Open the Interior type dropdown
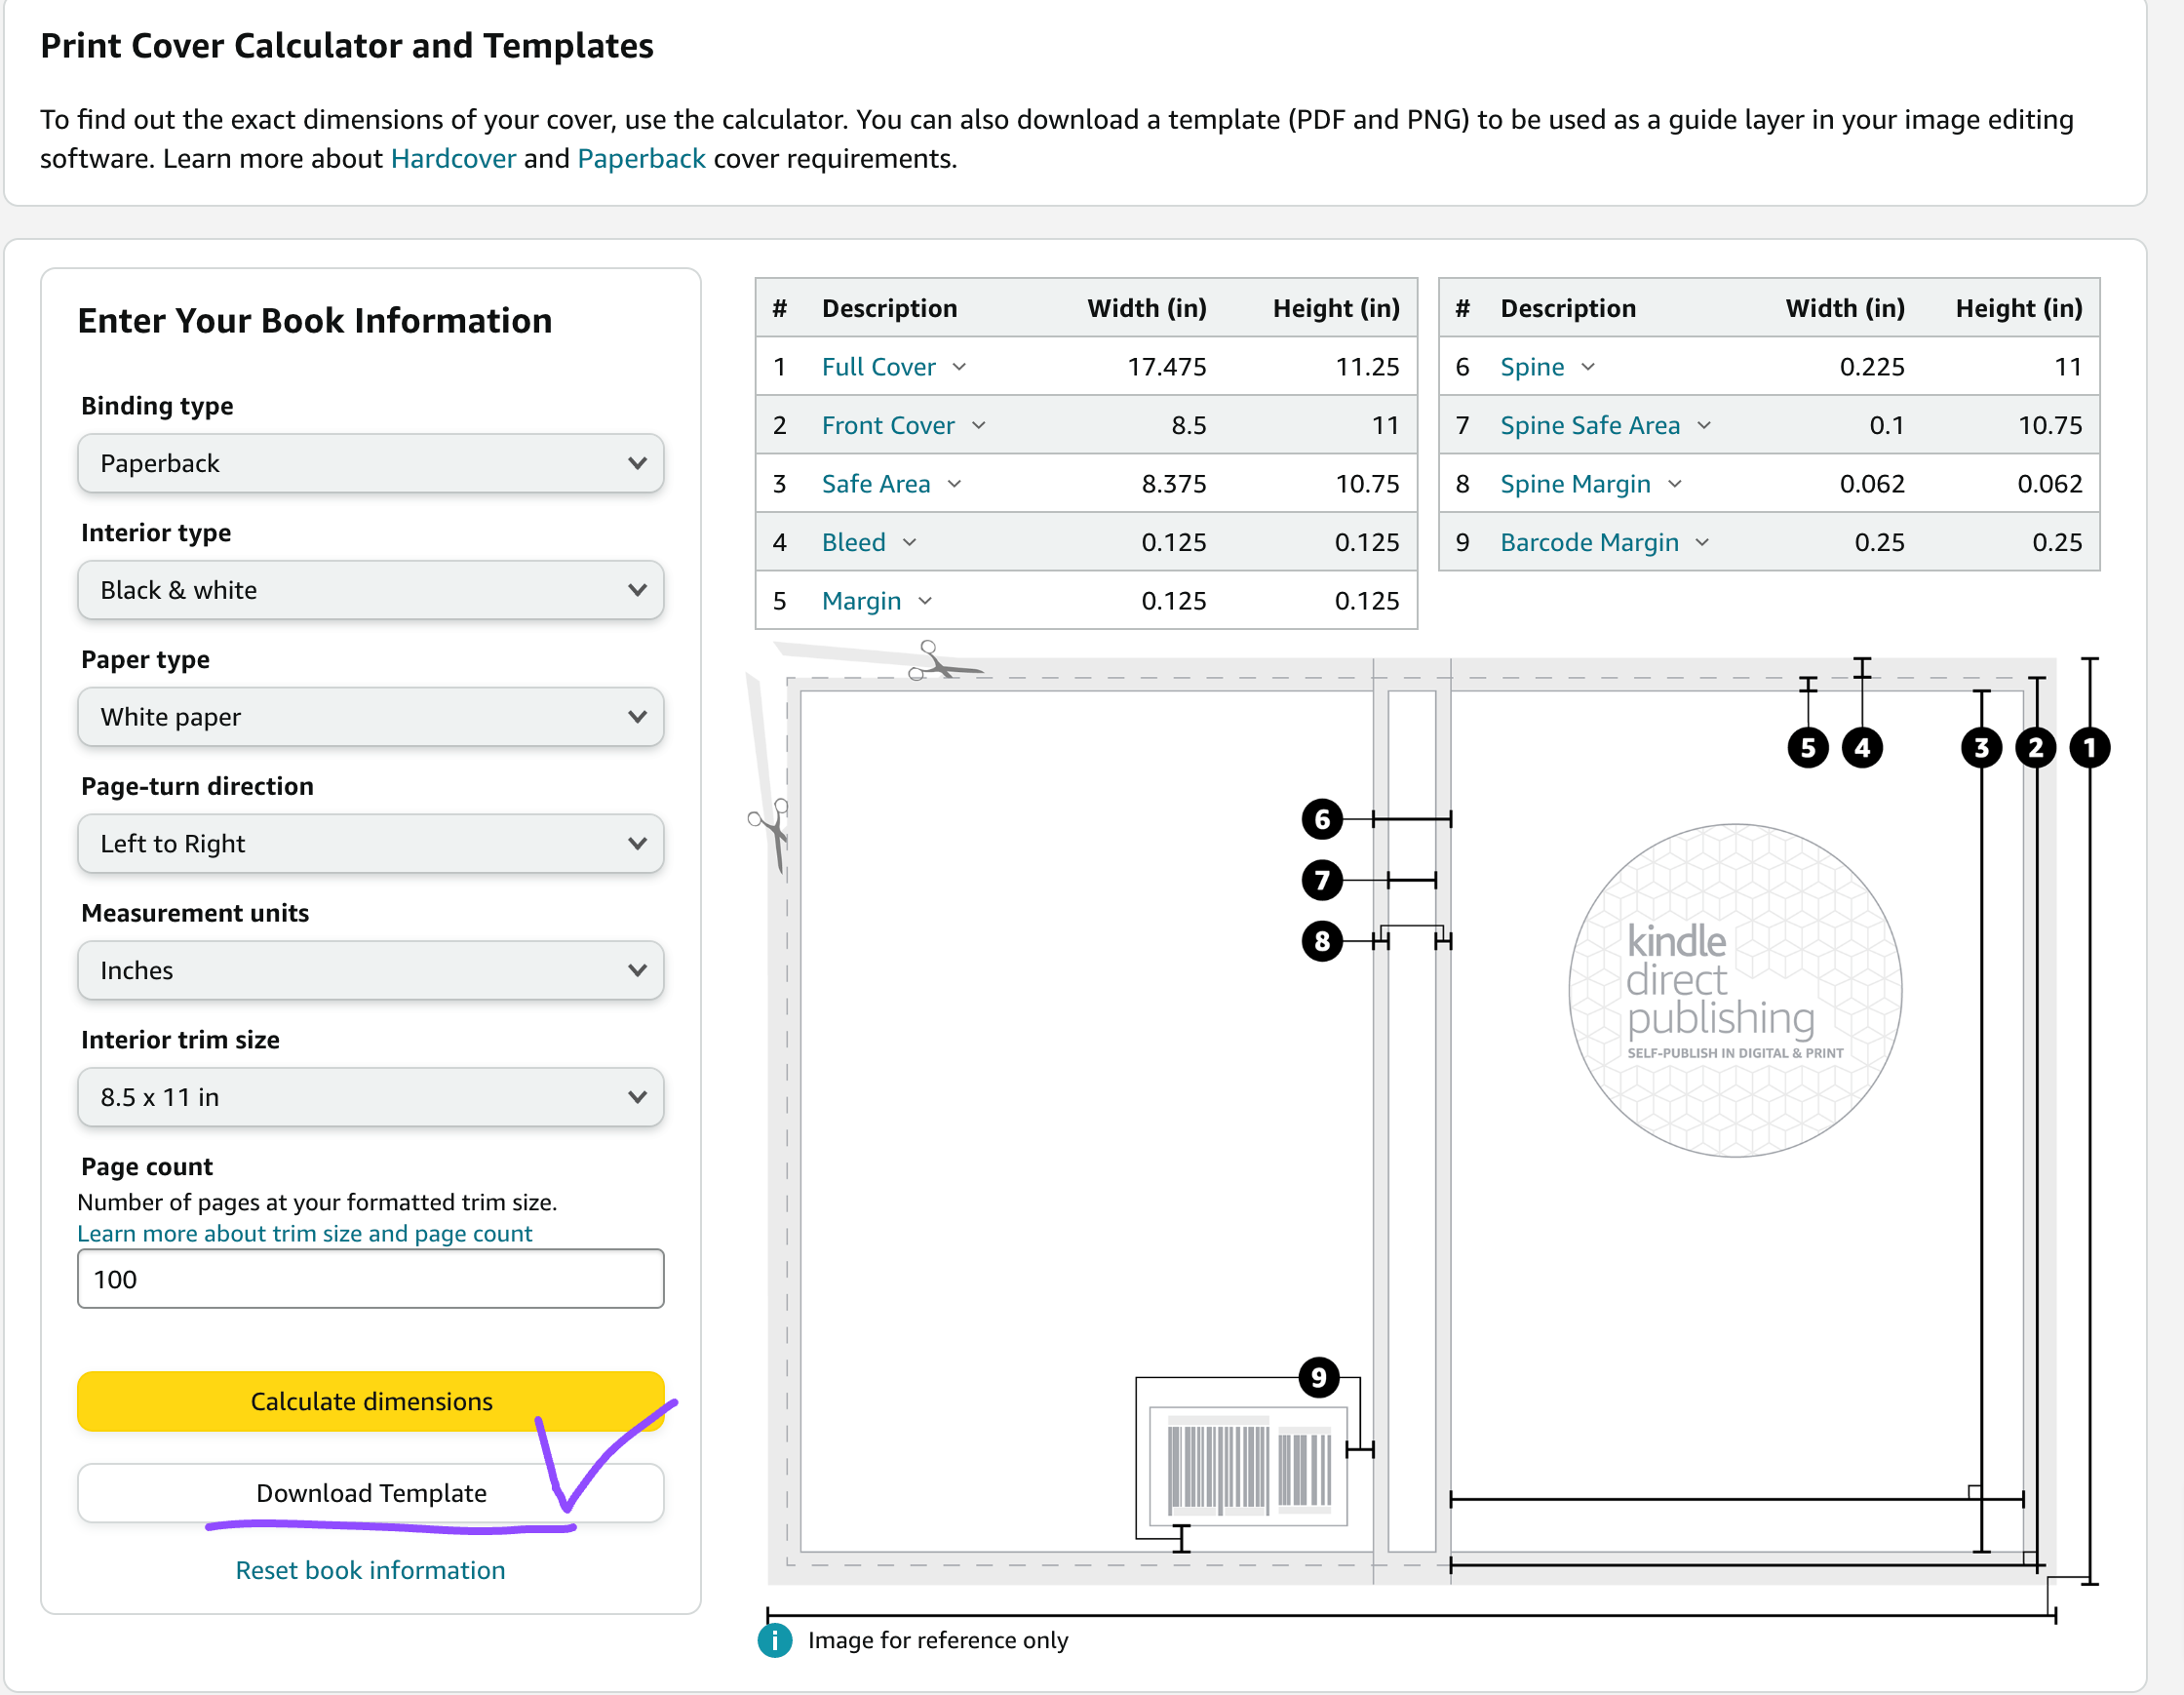Image resolution: width=2184 pixels, height=1695 pixels. click(x=370, y=590)
